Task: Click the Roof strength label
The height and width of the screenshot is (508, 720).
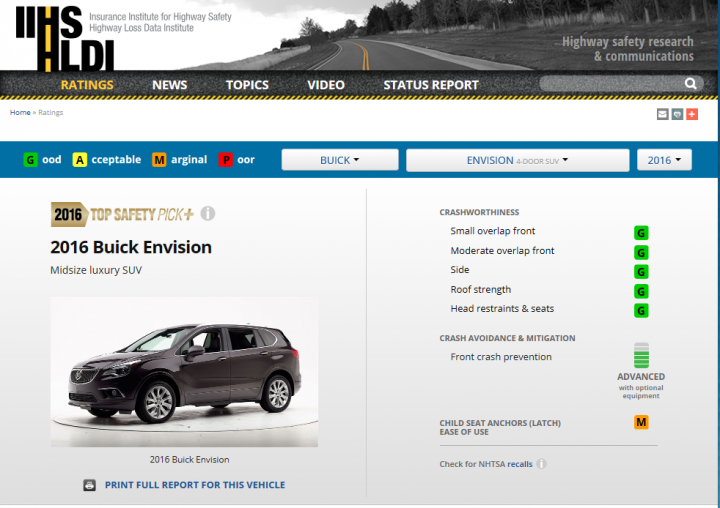Action: 481,290
